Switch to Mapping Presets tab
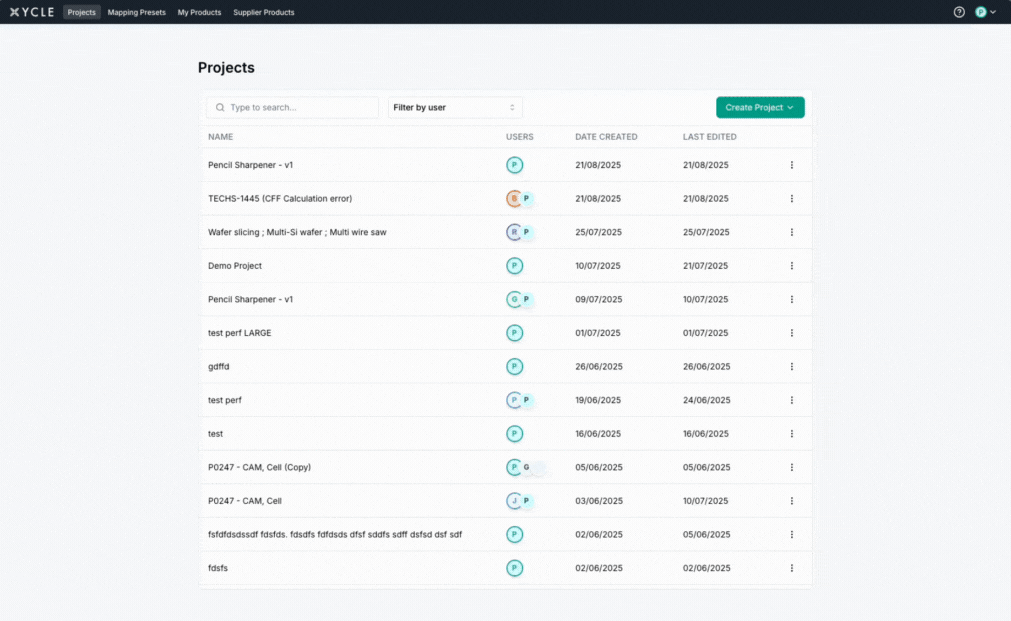The height and width of the screenshot is (621, 1011). point(137,12)
